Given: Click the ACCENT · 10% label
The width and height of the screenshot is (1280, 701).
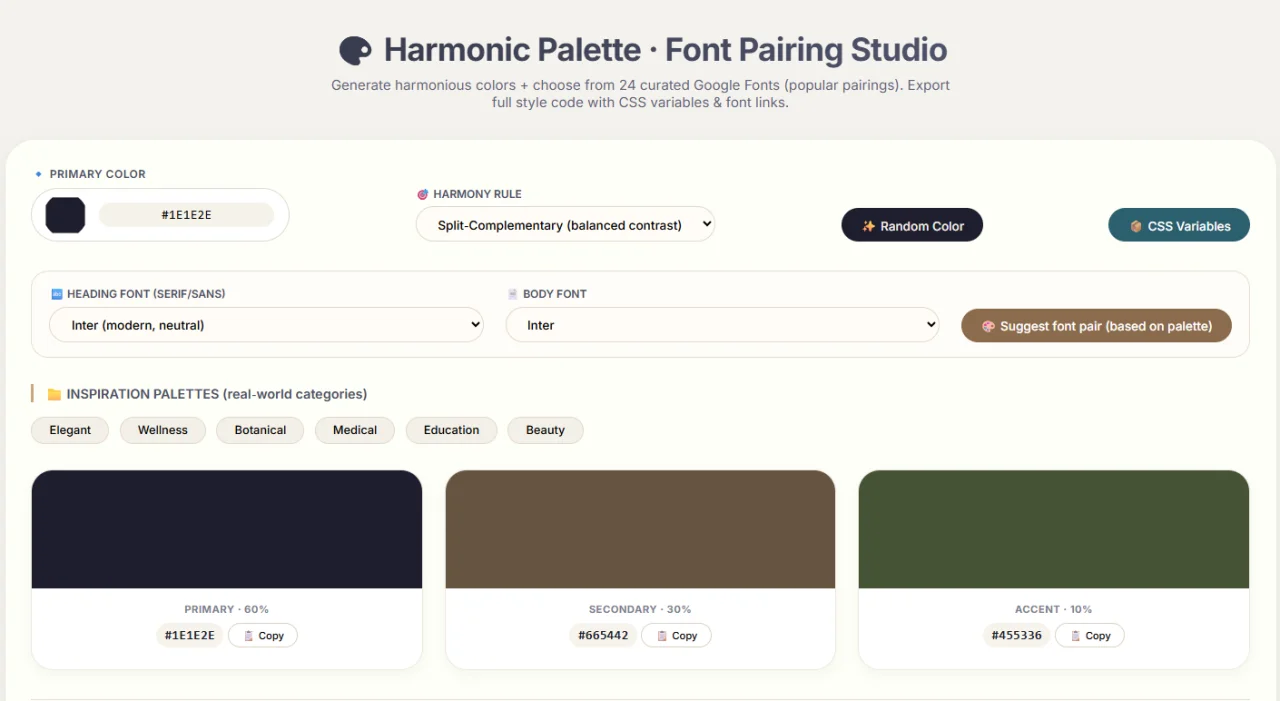Looking at the screenshot, I should (1054, 609).
